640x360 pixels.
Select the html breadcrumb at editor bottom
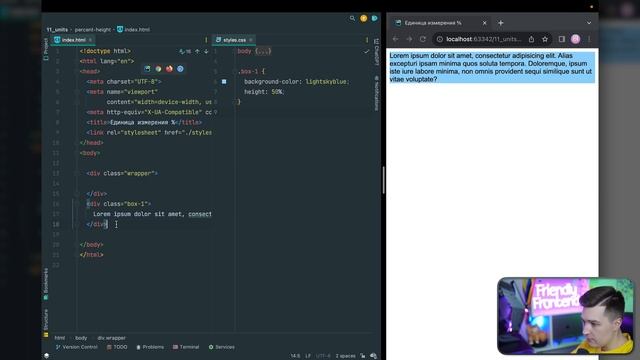pos(60,338)
